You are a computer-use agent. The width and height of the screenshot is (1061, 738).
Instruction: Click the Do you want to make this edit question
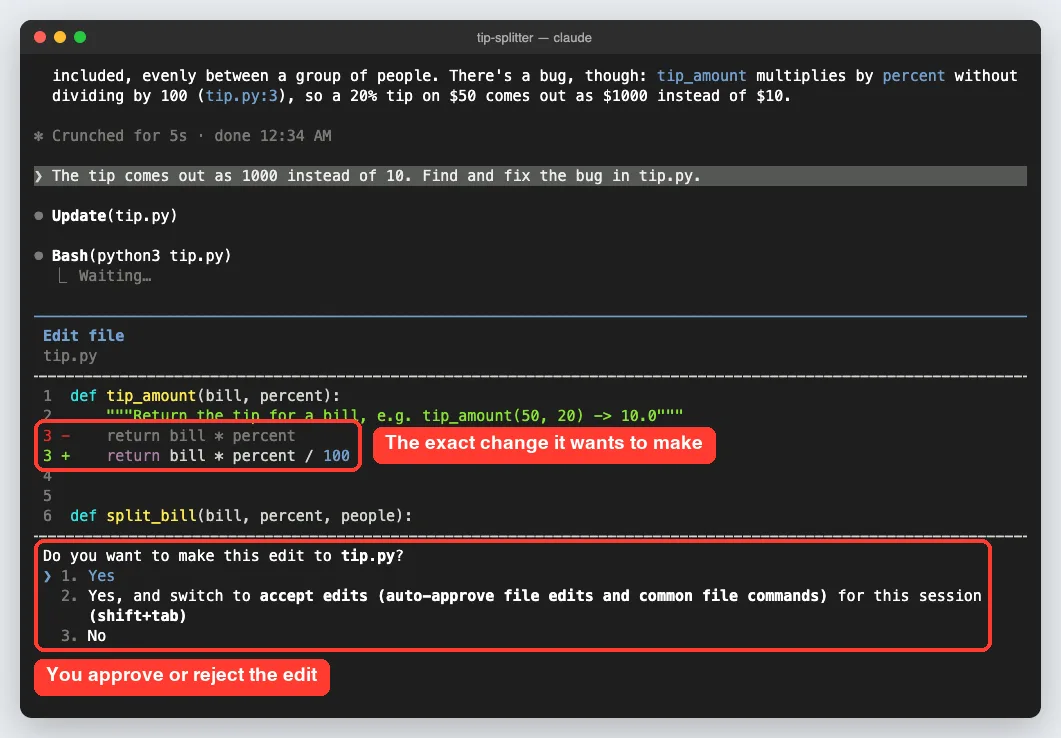[223, 556]
